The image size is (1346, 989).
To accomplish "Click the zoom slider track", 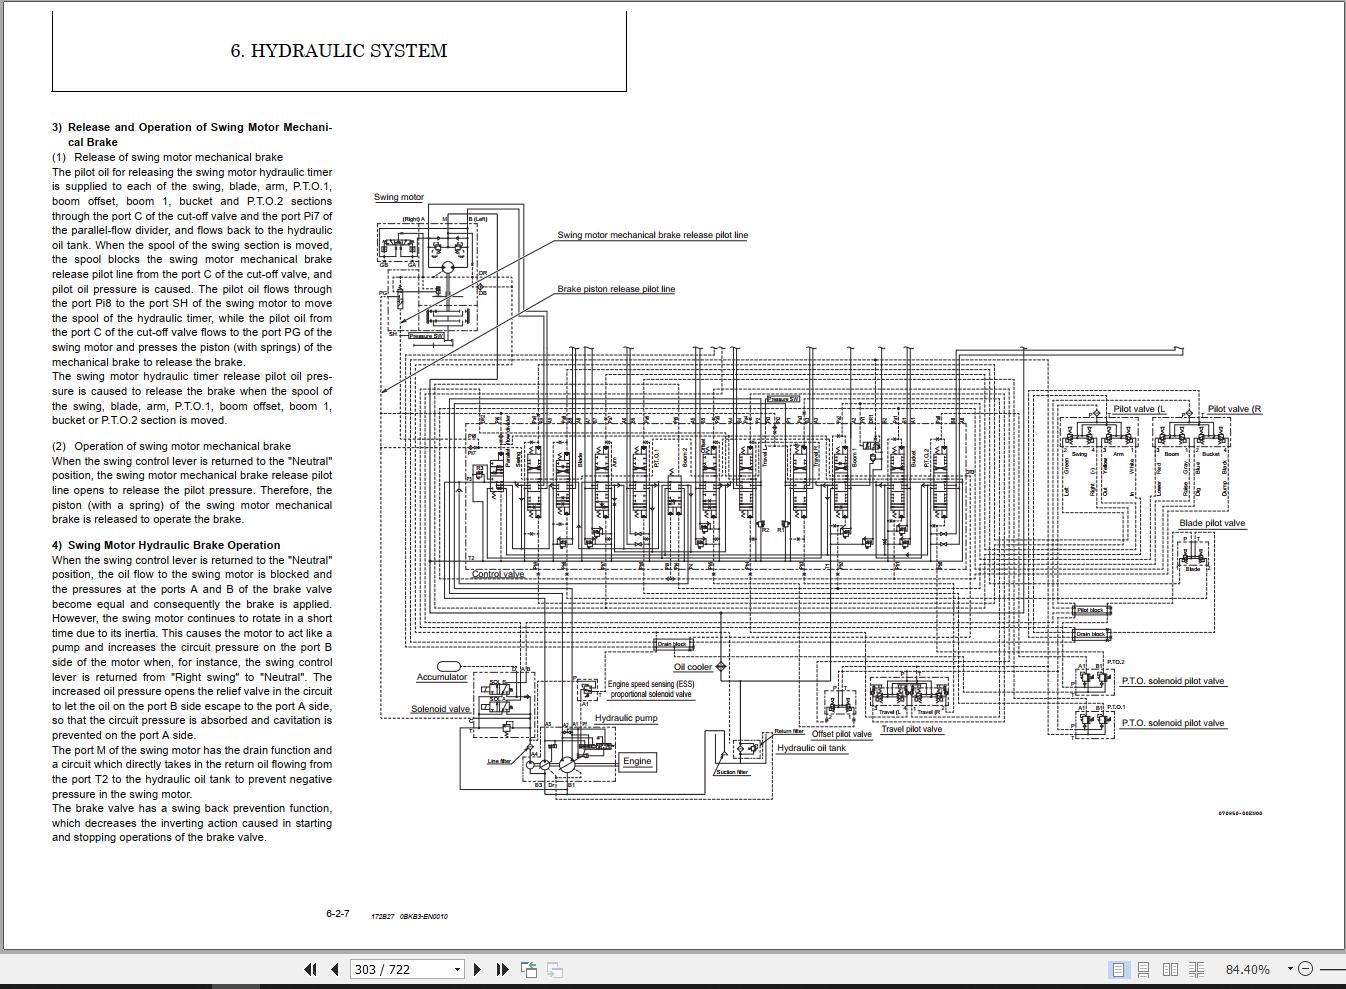I will click(x=1332, y=969).
